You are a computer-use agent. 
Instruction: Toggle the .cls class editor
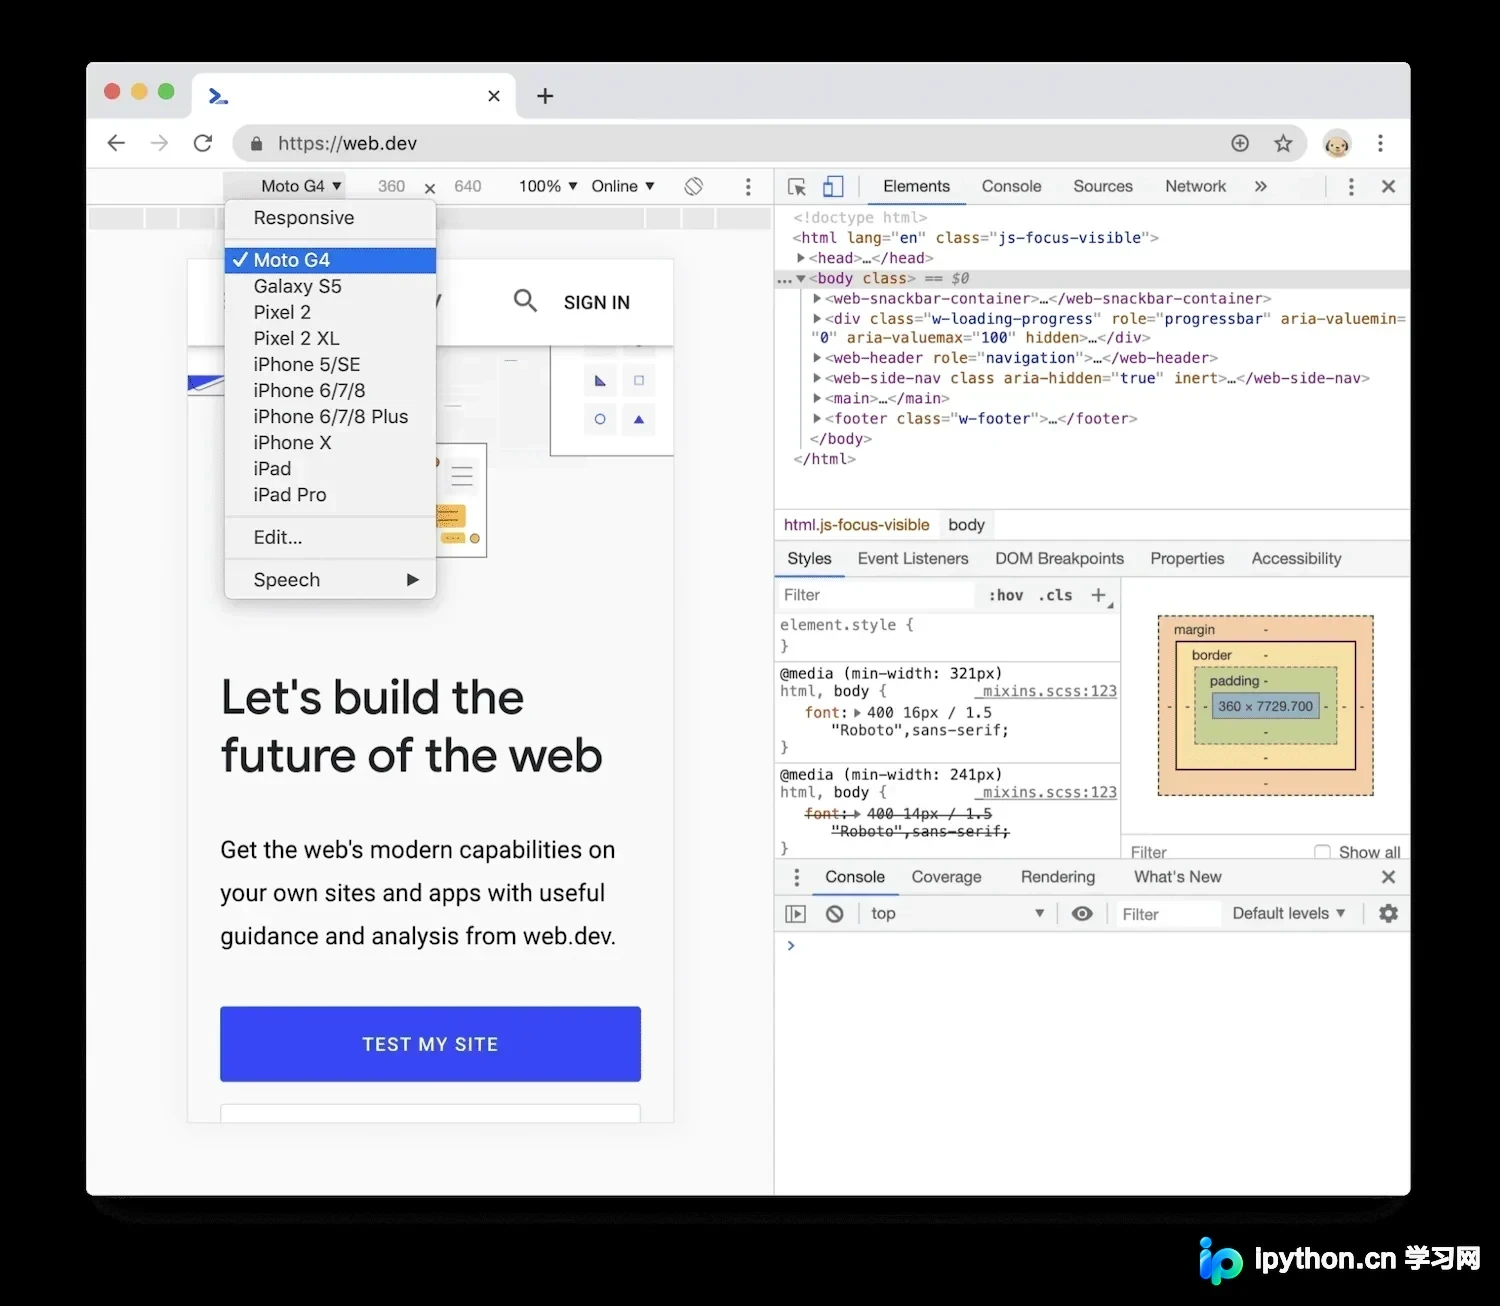click(1055, 595)
